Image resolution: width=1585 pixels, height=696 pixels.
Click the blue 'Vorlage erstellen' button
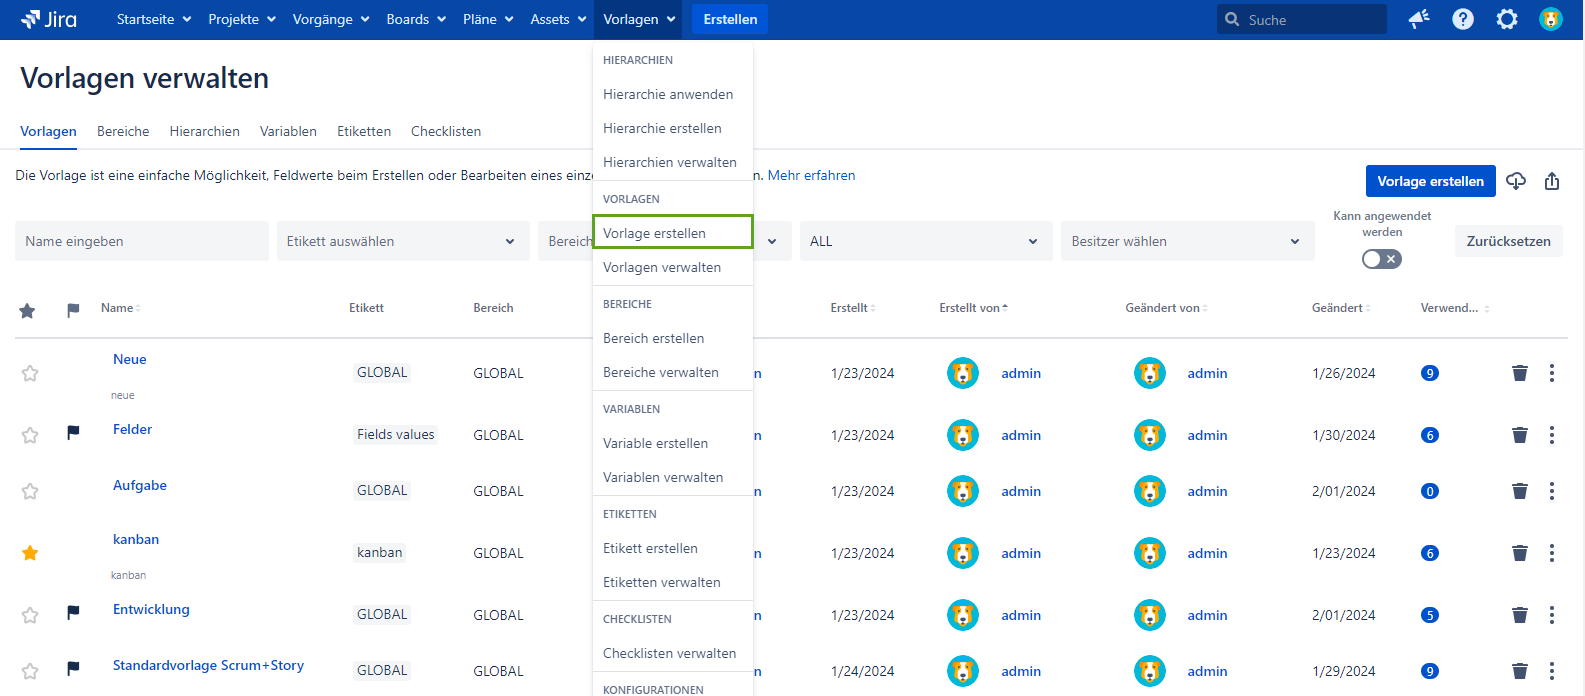click(1430, 181)
